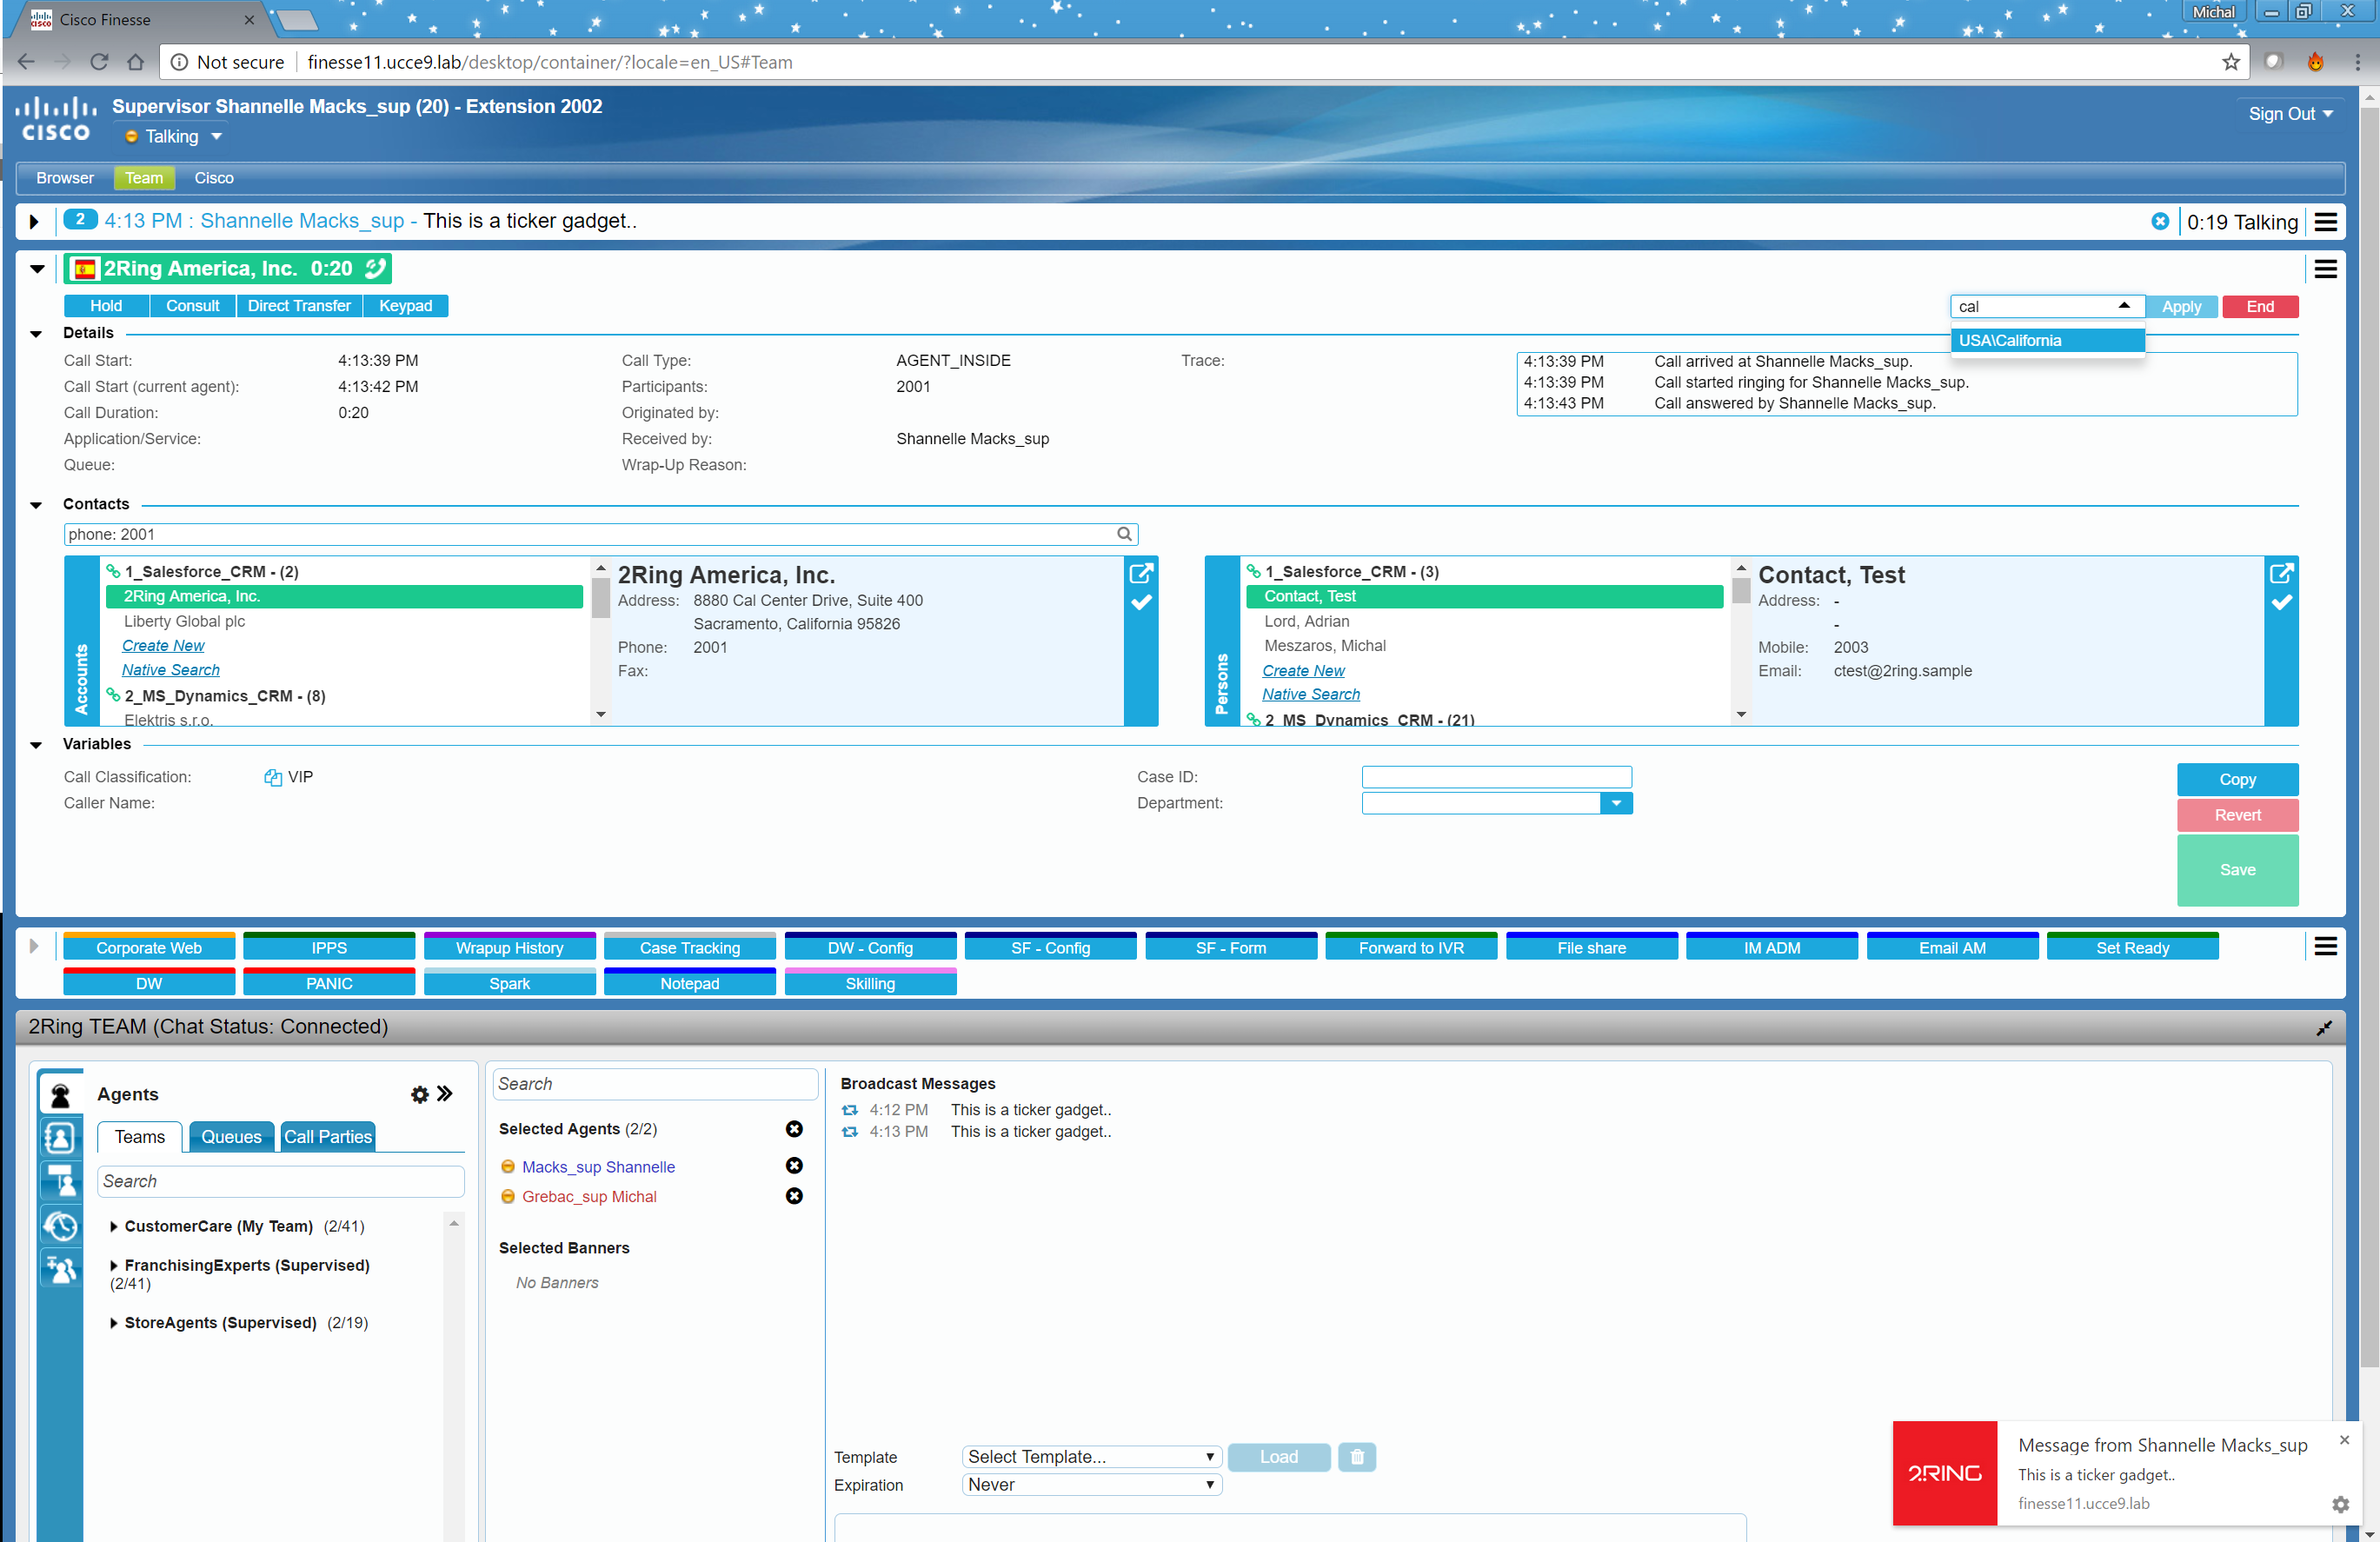Open the Select Template dropdown
The width and height of the screenshot is (2380, 1542).
coord(1092,1457)
